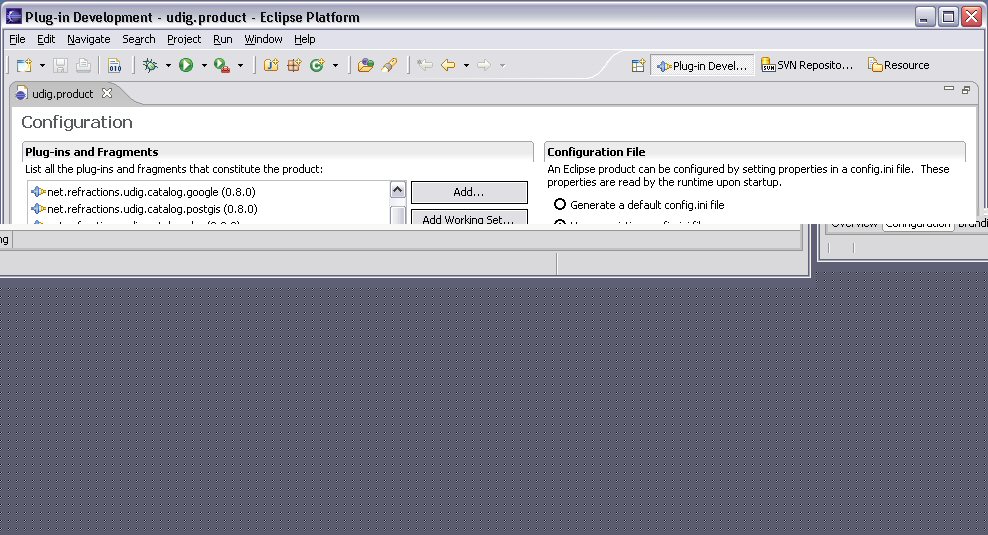Open the Navigate menu

coord(89,39)
